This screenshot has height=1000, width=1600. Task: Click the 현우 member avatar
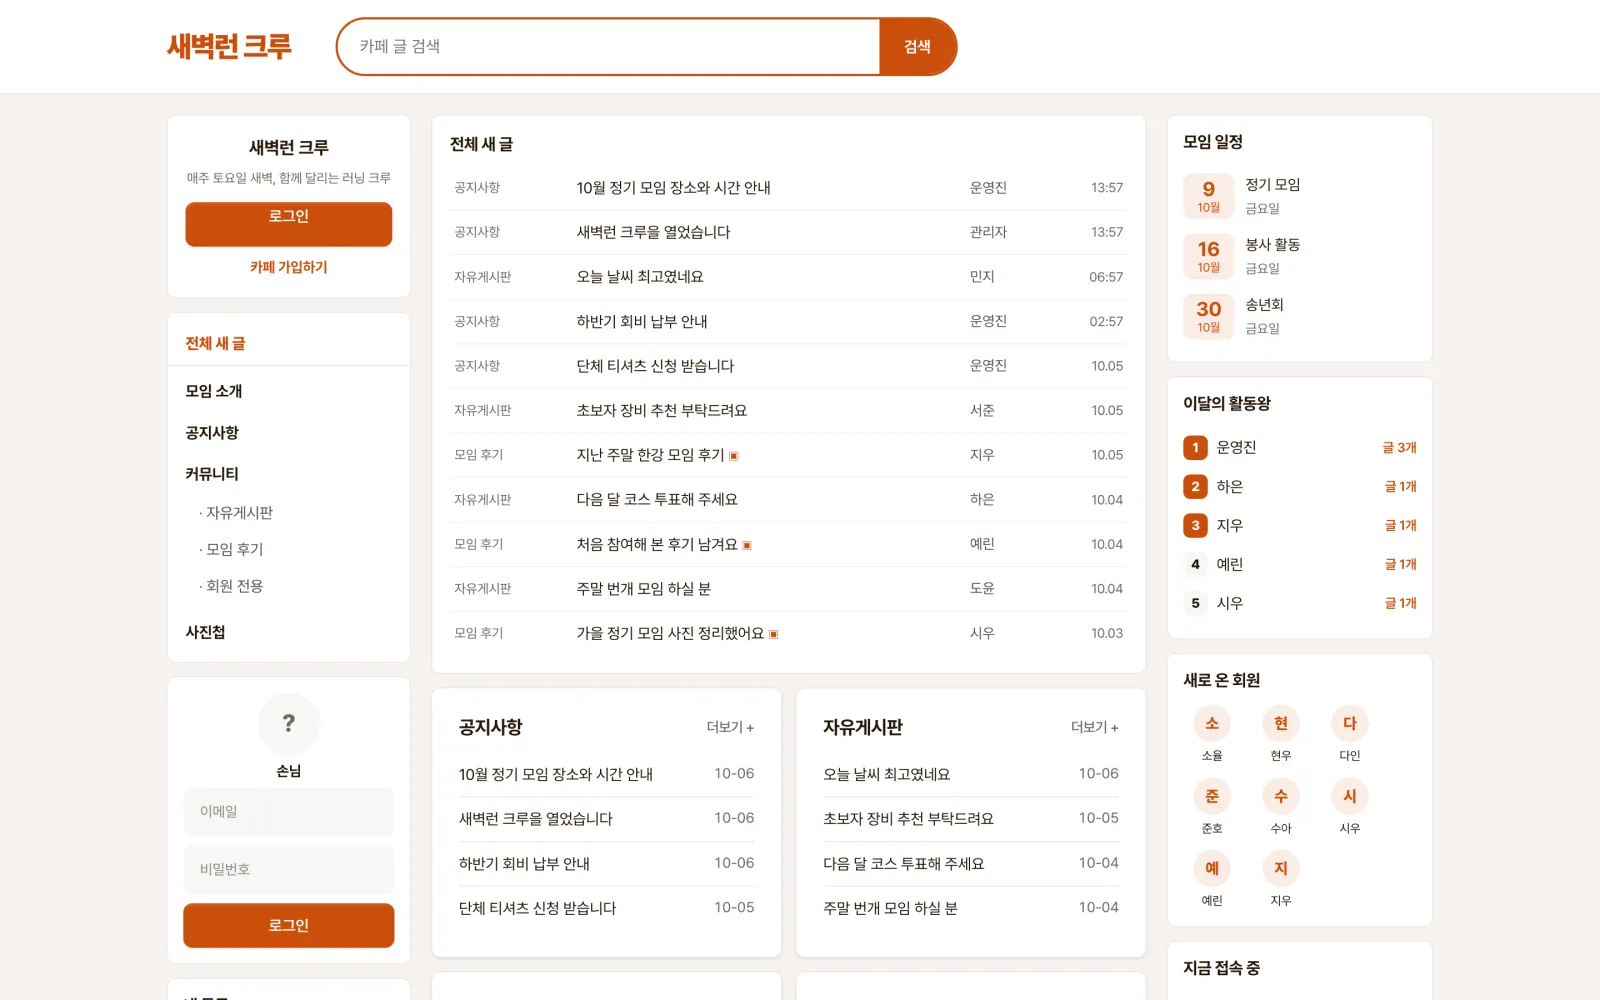pyautogui.click(x=1281, y=723)
